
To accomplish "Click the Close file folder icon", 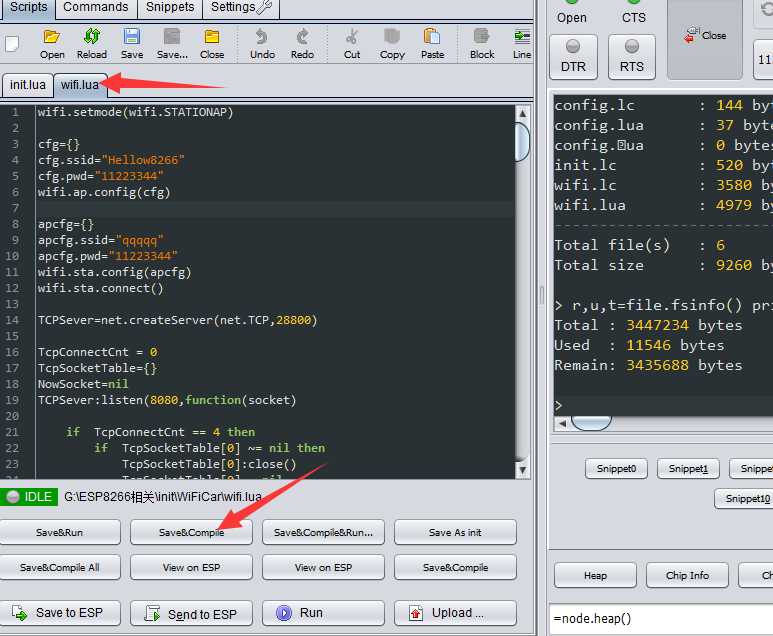I will tap(212, 43).
